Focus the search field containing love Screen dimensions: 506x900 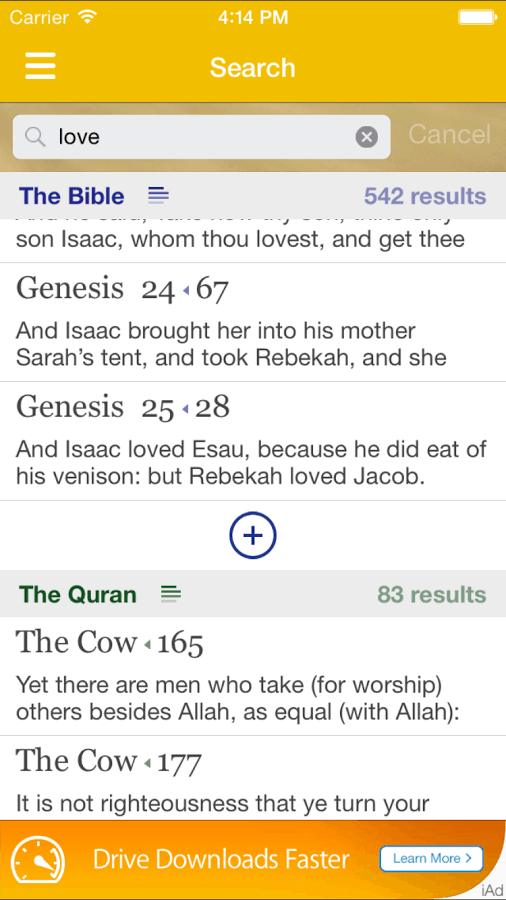coord(201,137)
